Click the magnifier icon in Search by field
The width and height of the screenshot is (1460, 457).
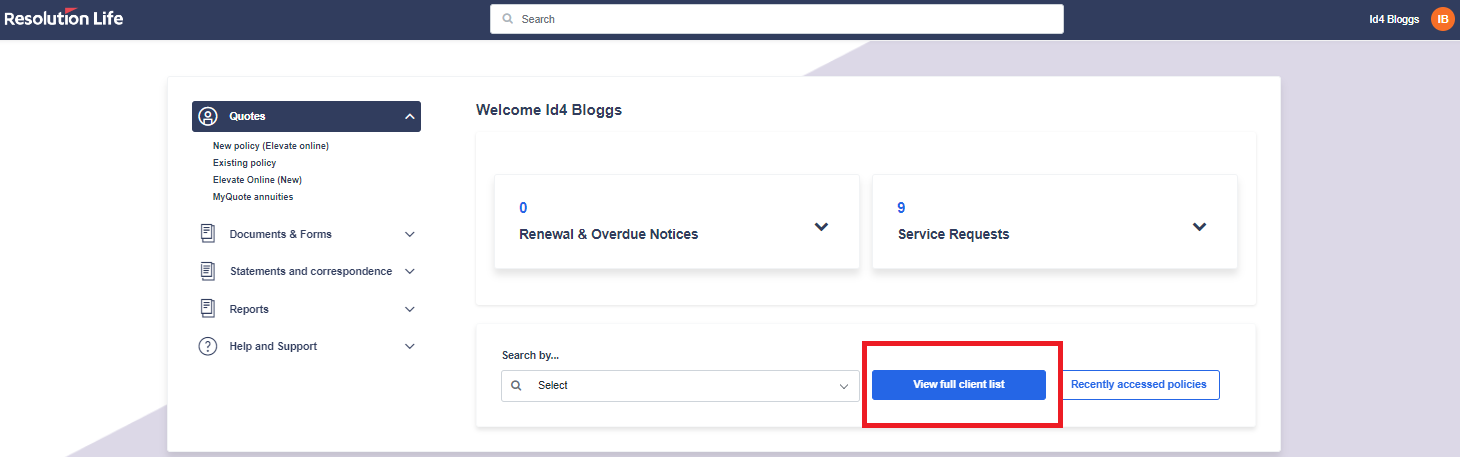516,385
